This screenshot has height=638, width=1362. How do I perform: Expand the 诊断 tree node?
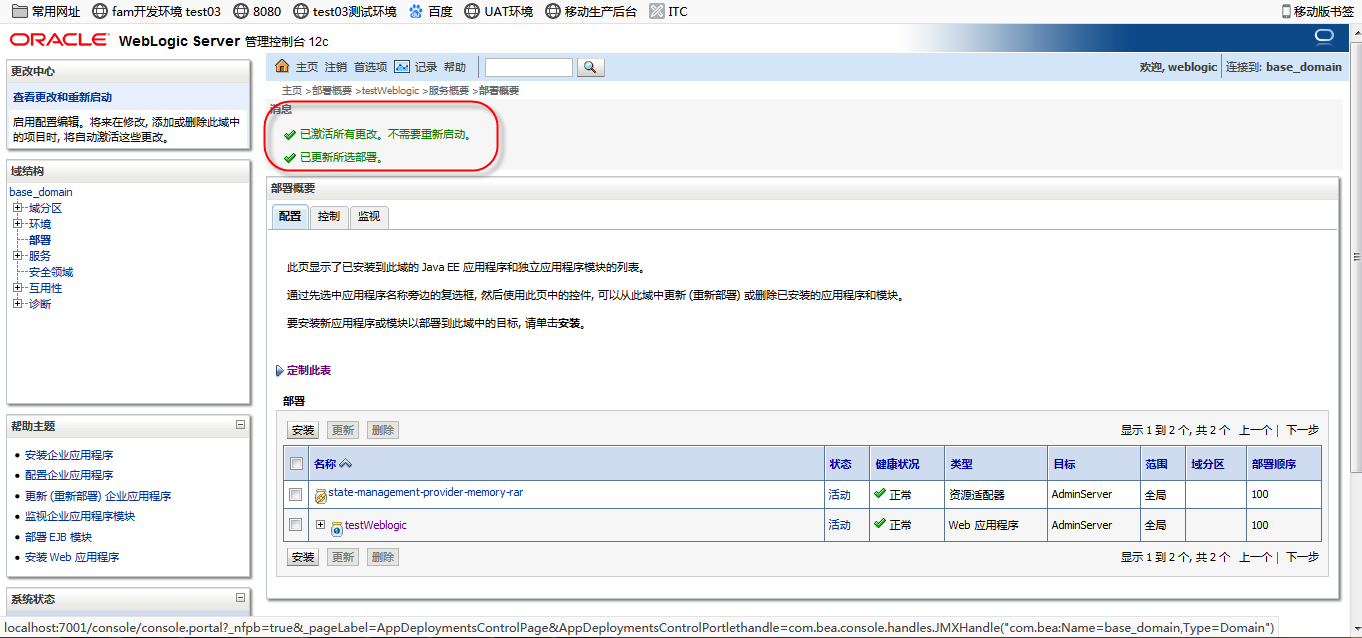(x=18, y=304)
